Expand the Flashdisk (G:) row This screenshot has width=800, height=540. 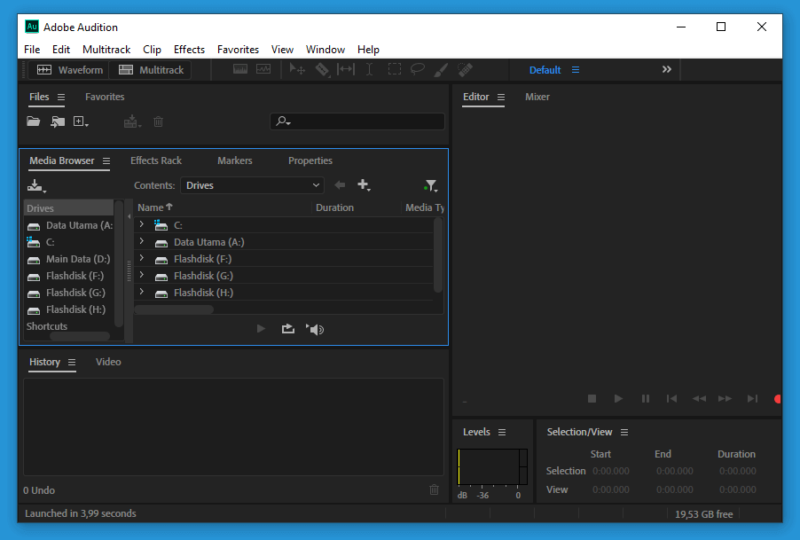tap(142, 275)
